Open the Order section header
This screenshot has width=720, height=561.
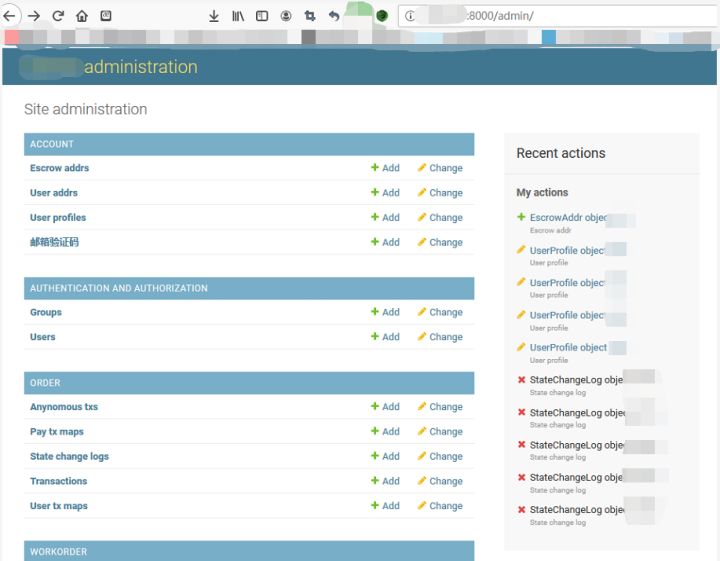point(45,383)
